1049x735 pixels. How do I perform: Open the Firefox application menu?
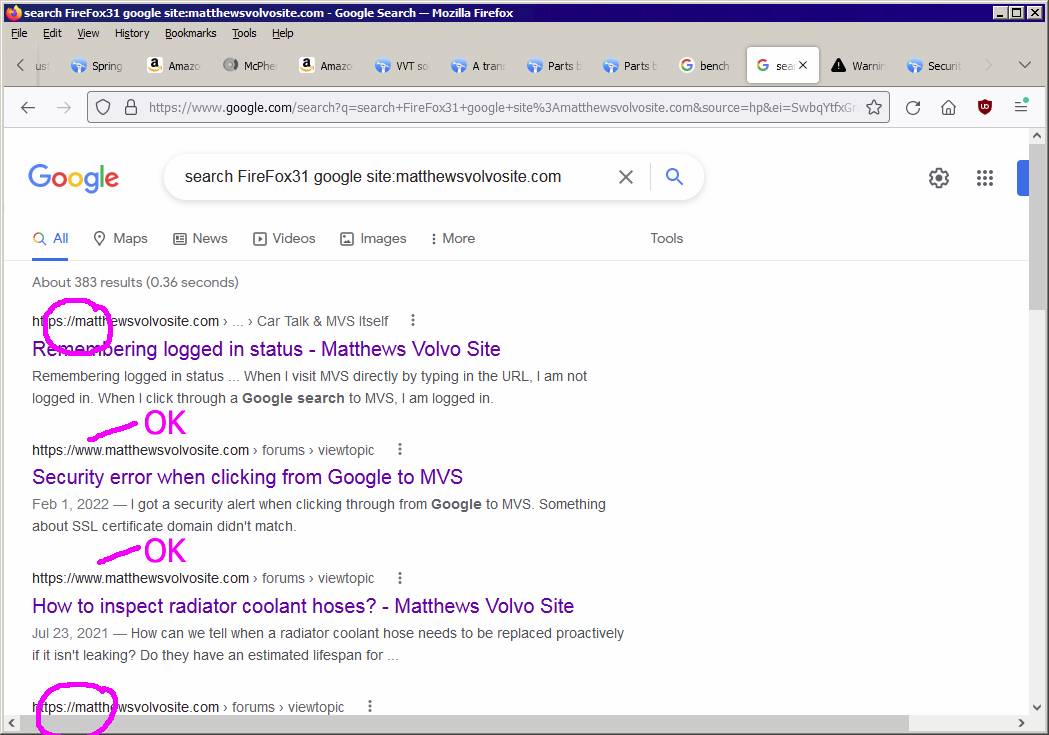(x=1022, y=106)
